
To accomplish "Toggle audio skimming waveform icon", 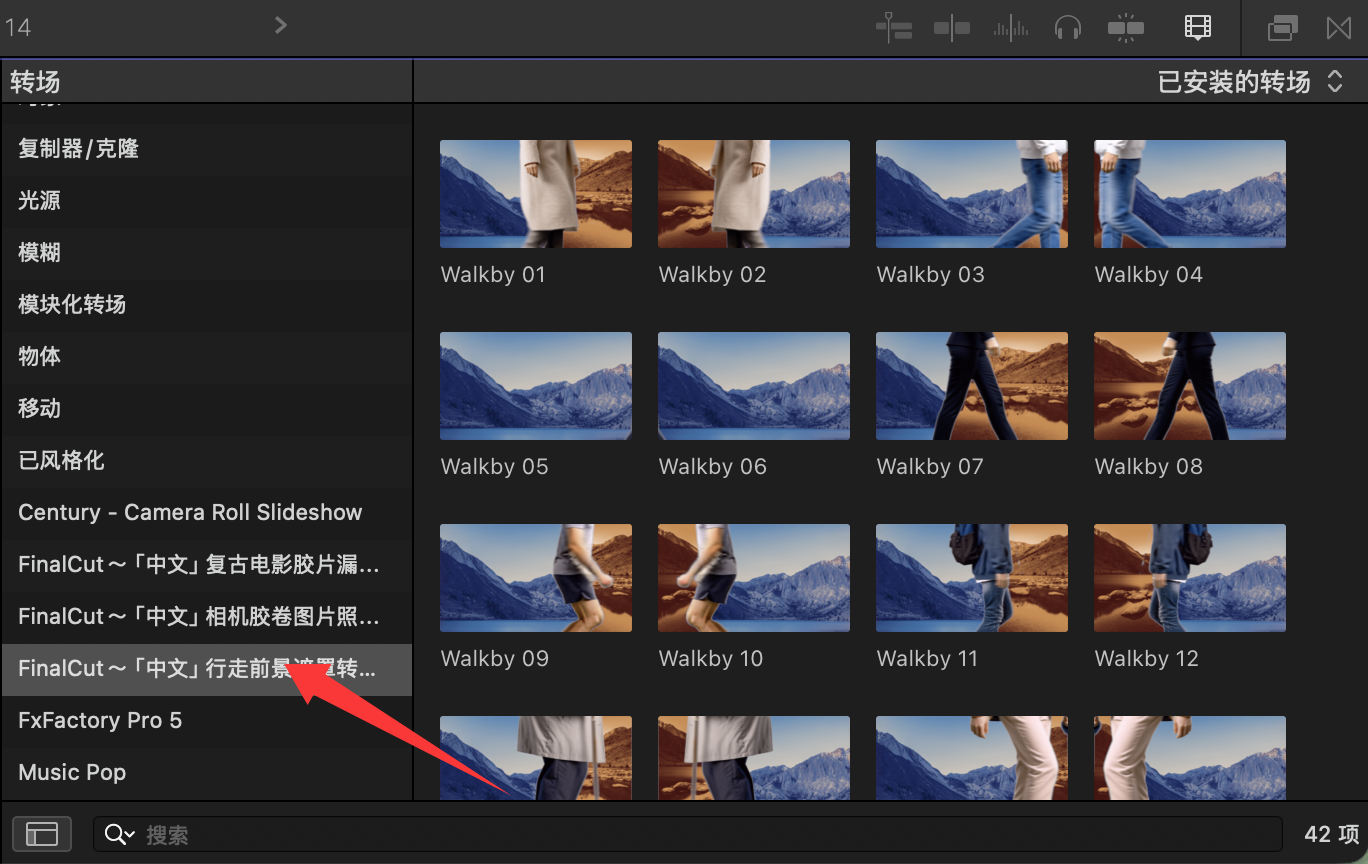I will pyautogui.click(x=1010, y=28).
